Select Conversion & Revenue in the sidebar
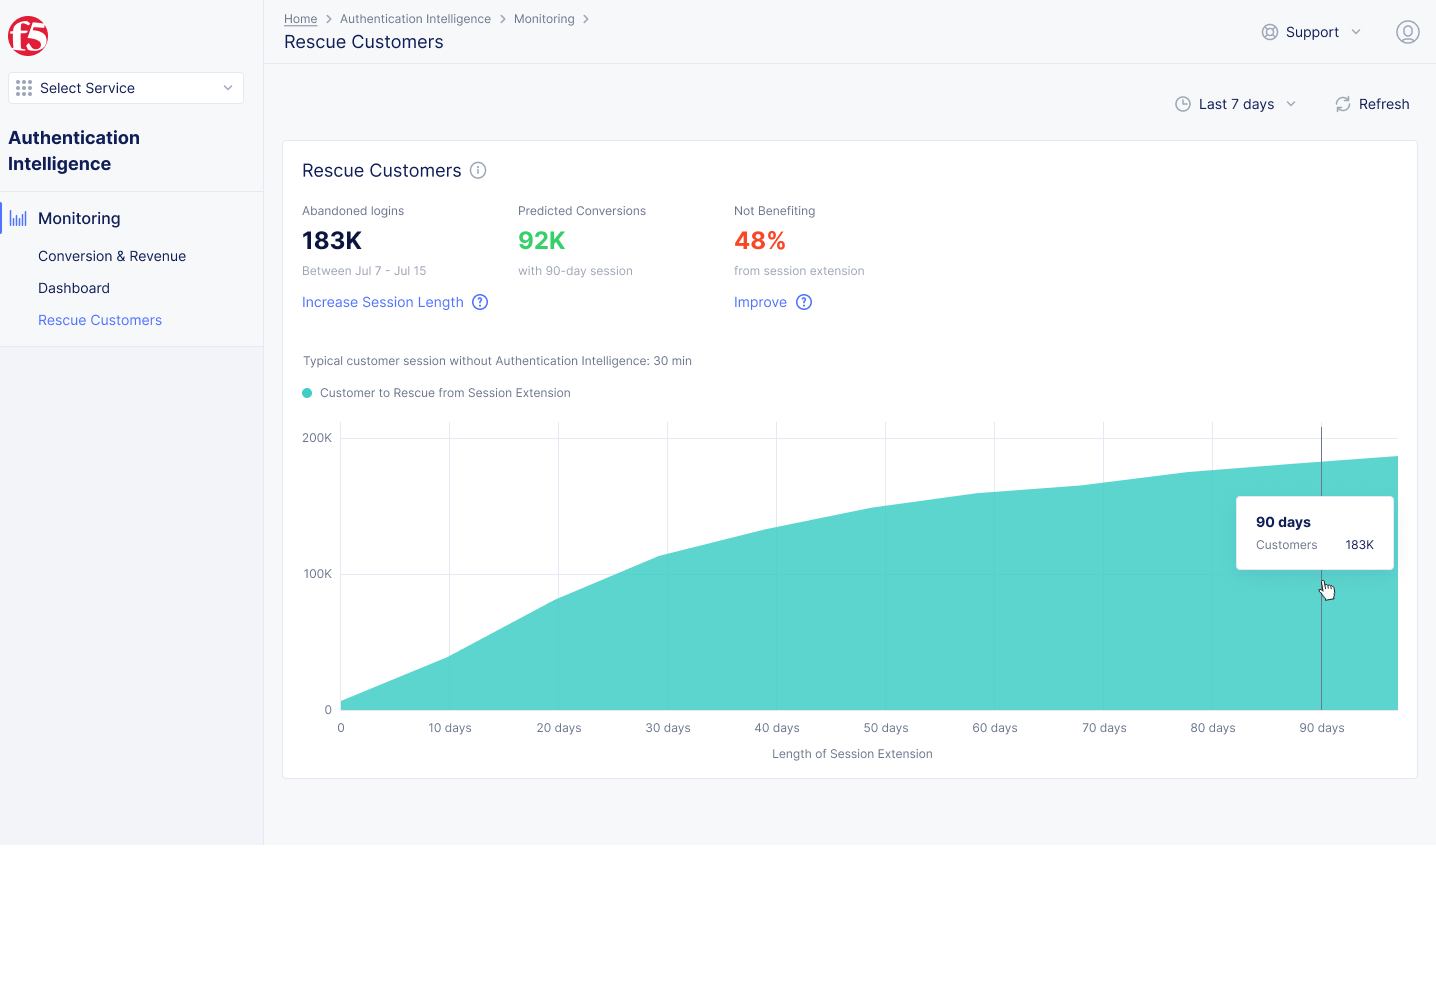 click(111, 256)
